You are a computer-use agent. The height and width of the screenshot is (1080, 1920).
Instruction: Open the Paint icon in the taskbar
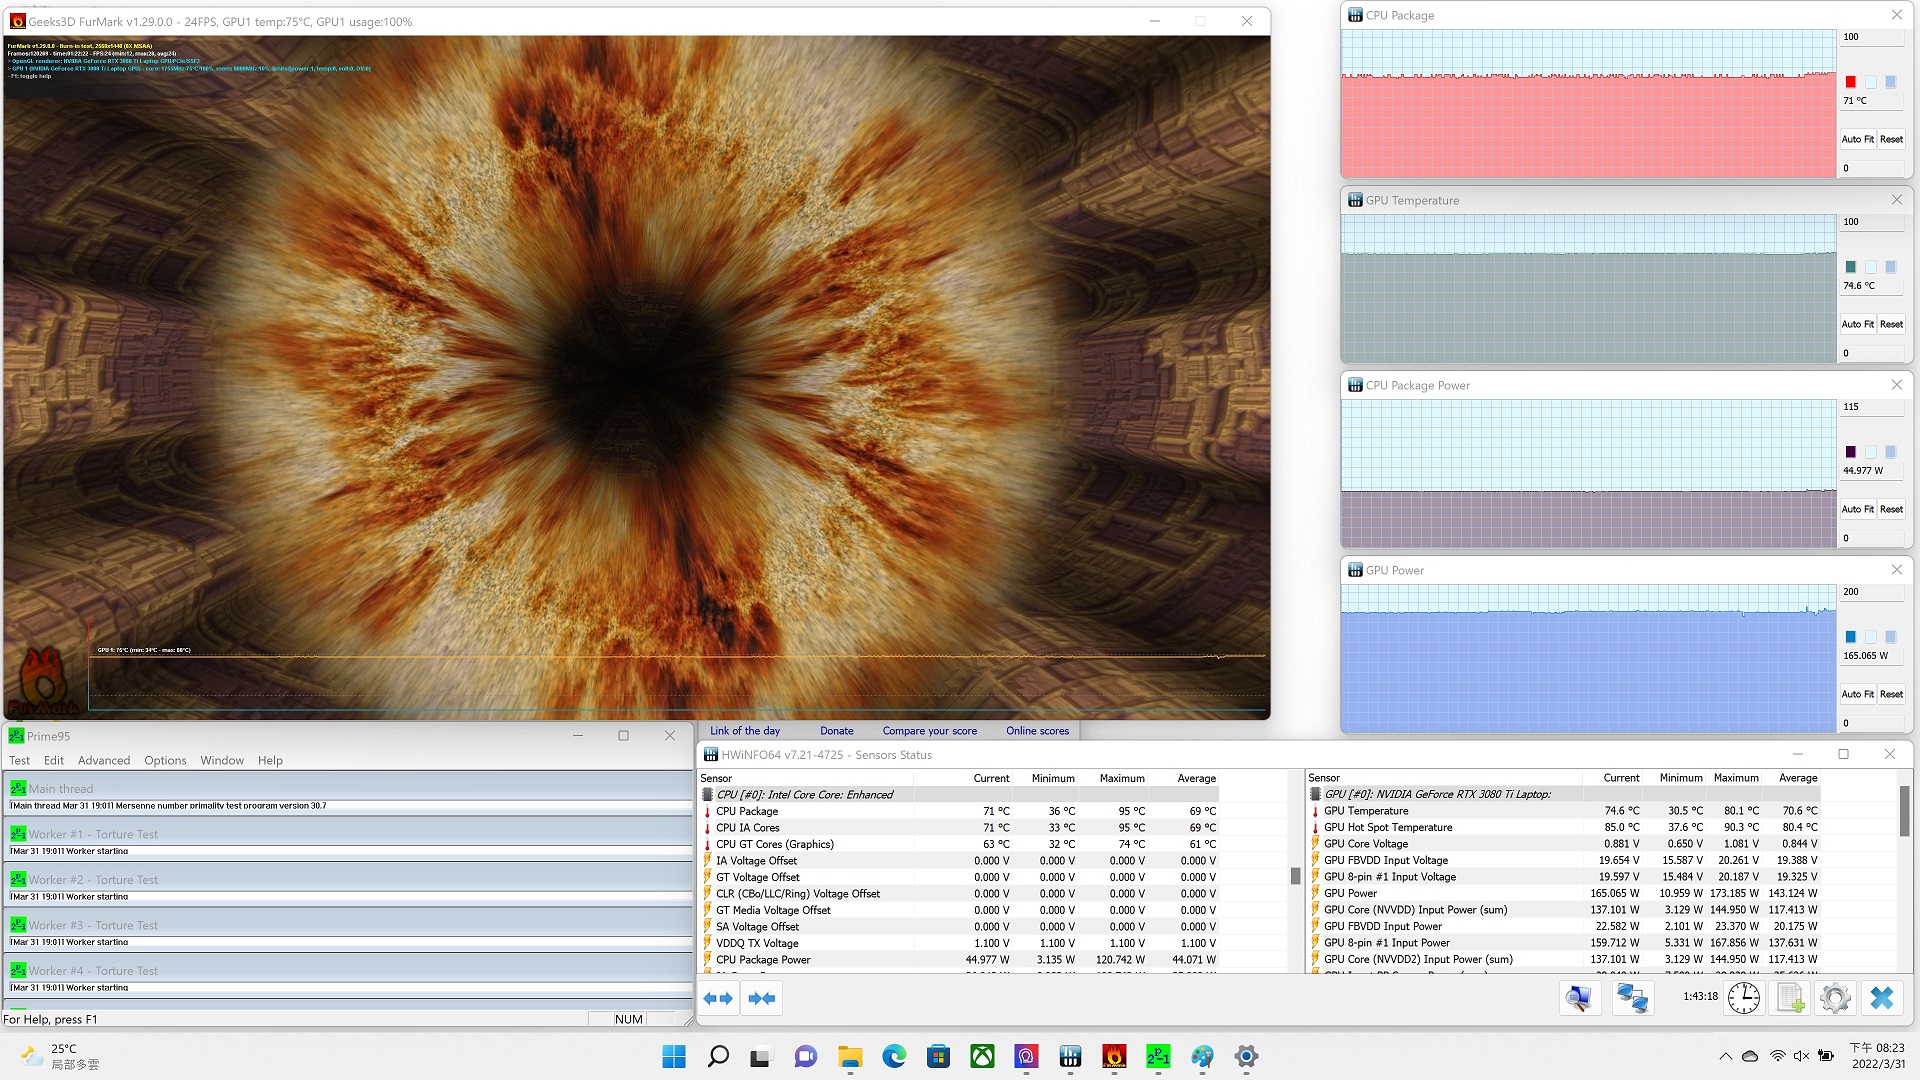click(1202, 1056)
